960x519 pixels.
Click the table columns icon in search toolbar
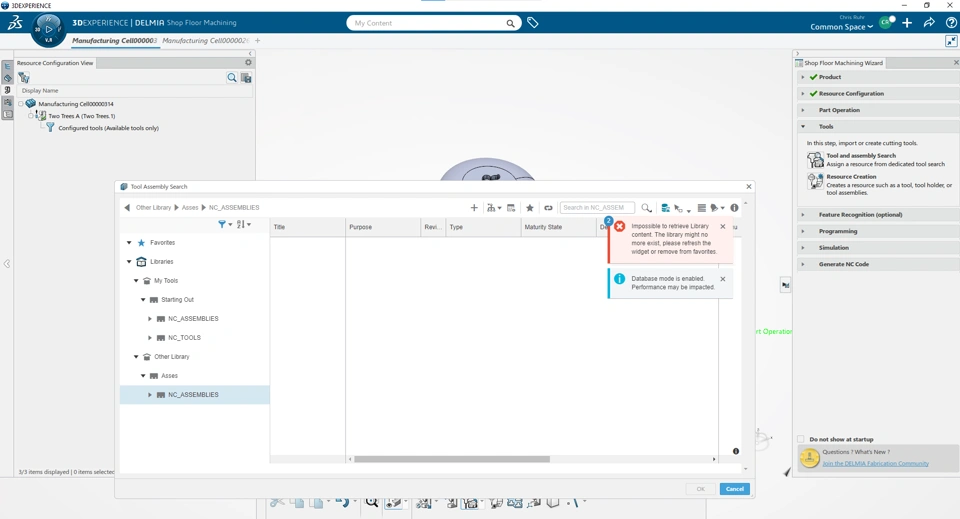(x=511, y=207)
